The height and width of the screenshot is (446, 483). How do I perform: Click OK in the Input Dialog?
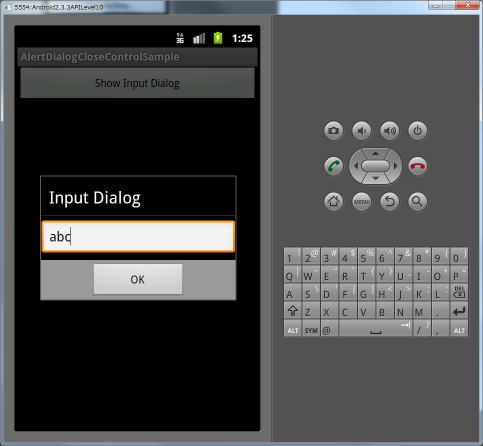[138, 279]
